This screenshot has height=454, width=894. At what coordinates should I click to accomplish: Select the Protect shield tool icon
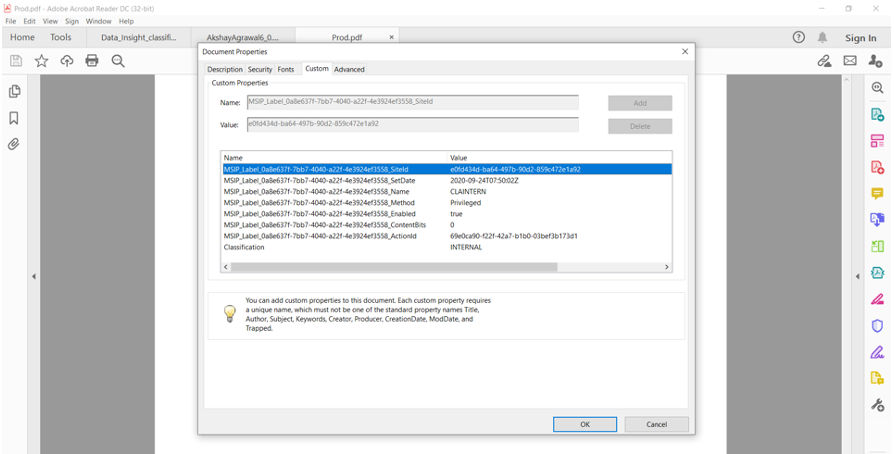point(877,326)
